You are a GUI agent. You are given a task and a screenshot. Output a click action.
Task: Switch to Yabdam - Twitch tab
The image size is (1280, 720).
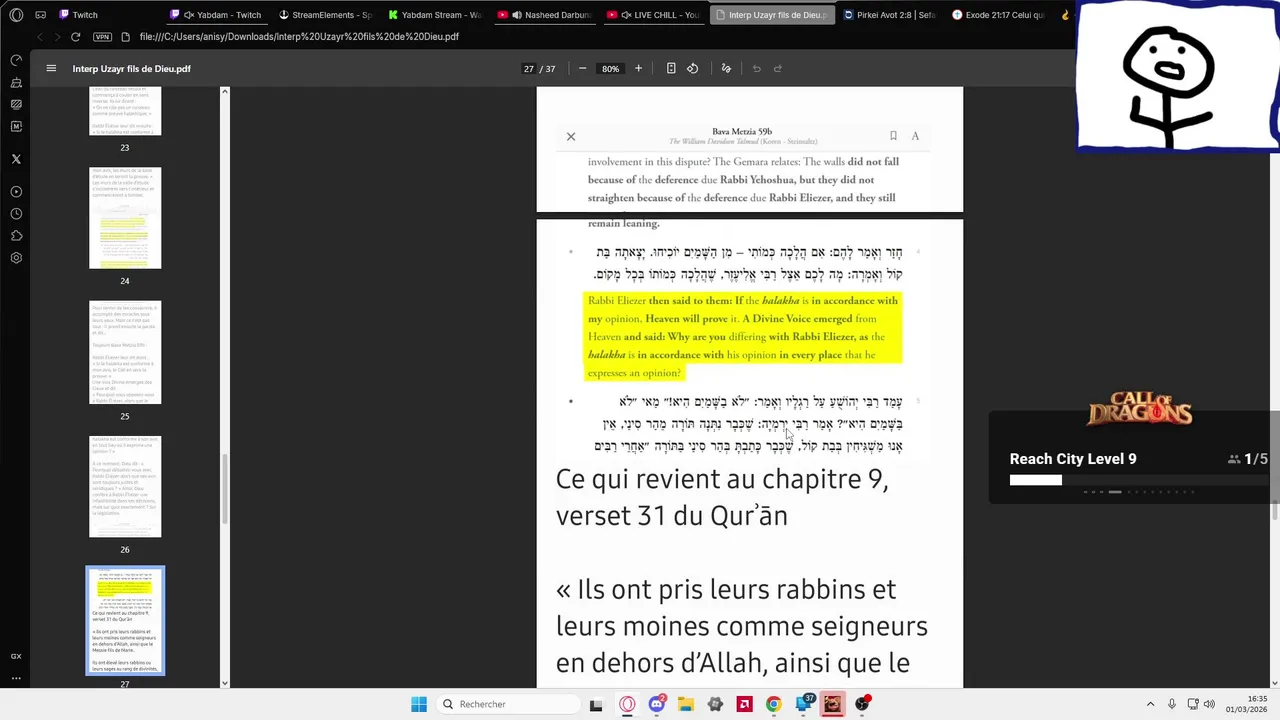pyautogui.click(x=216, y=15)
